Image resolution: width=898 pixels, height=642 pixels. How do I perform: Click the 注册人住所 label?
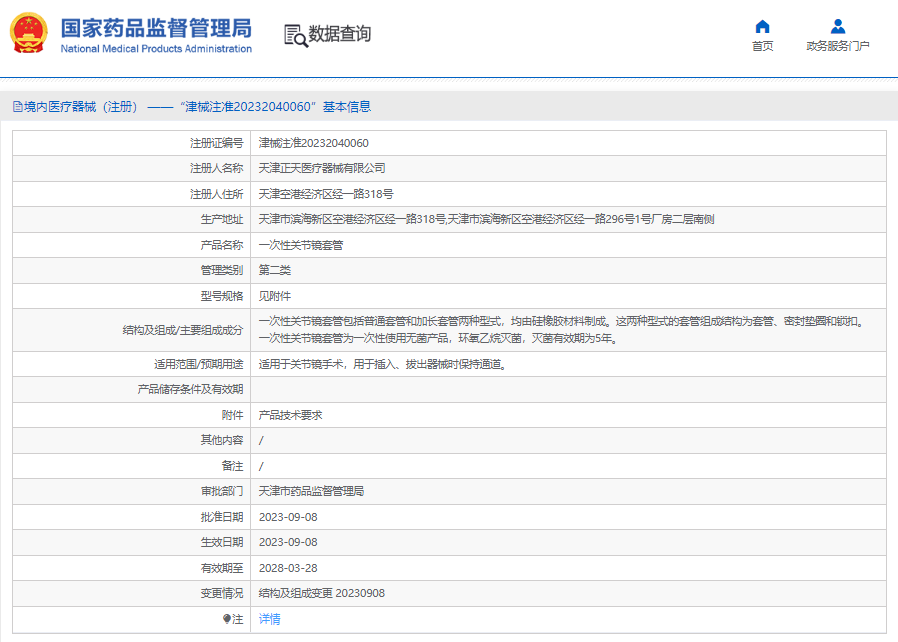click(216, 194)
